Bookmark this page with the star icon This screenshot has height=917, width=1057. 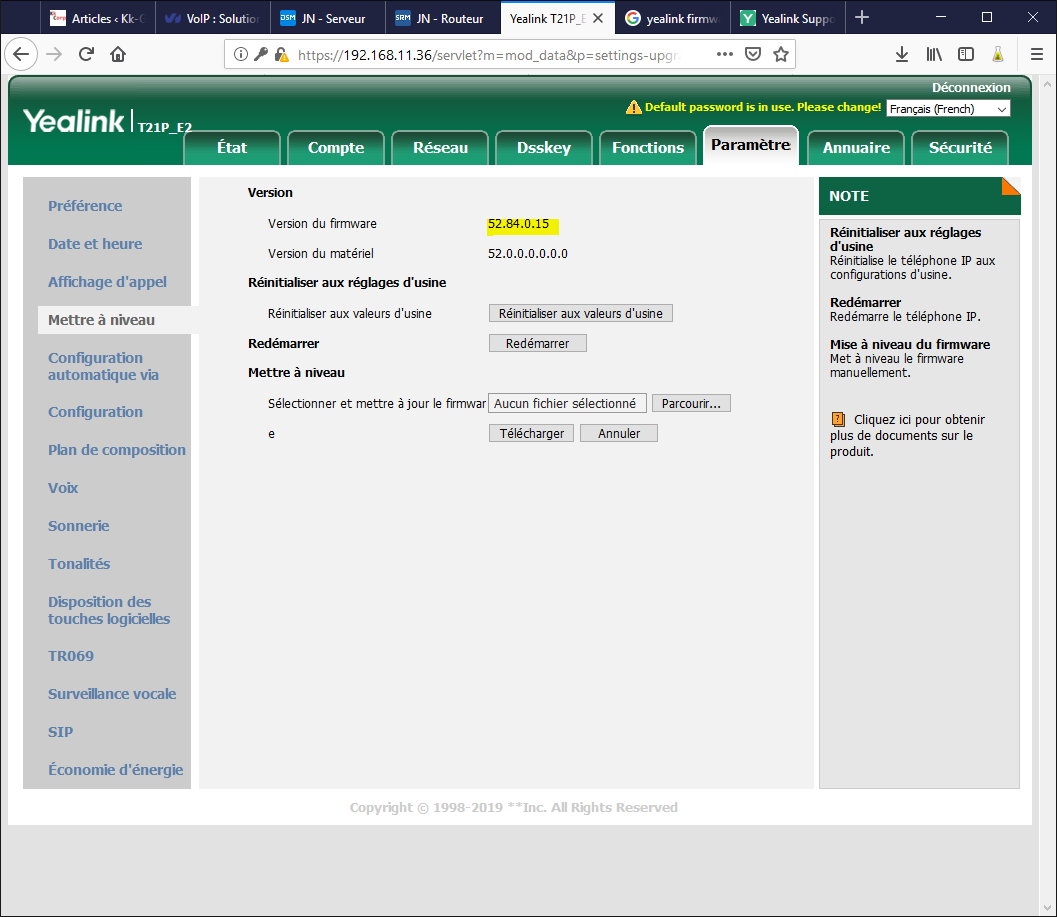coord(781,54)
